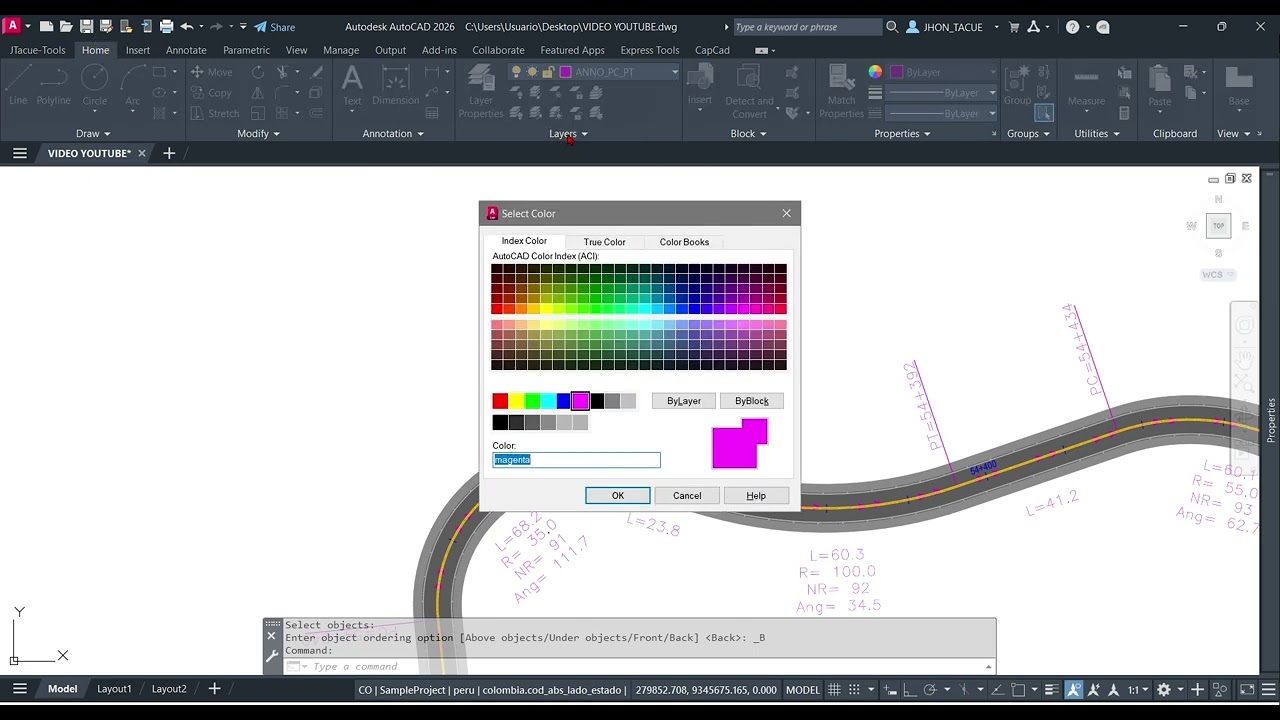The image size is (1280, 720).
Task: Choose the Copy tool in Modify panel
Action: click(211, 93)
